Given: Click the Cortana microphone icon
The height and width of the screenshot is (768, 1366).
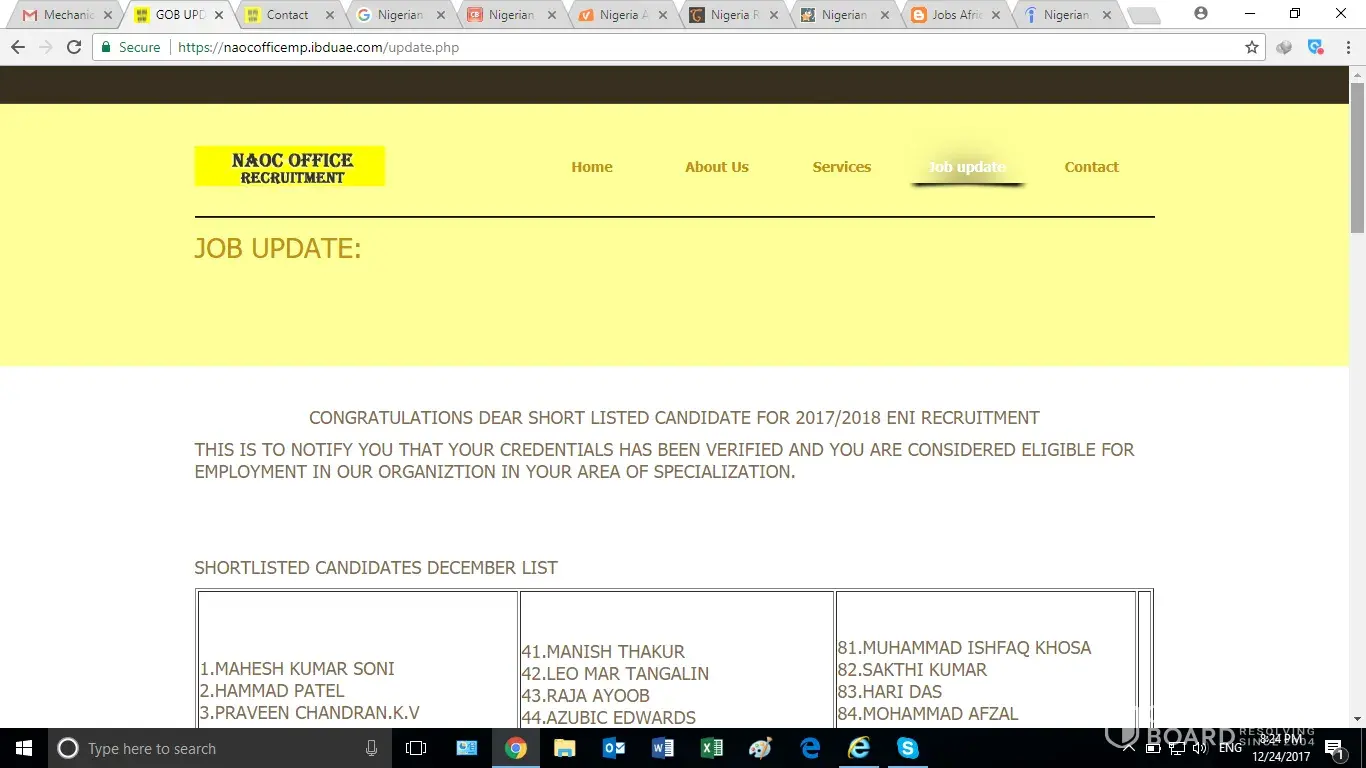Looking at the screenshot, I should pyautogui.click(x=371, y=748).
